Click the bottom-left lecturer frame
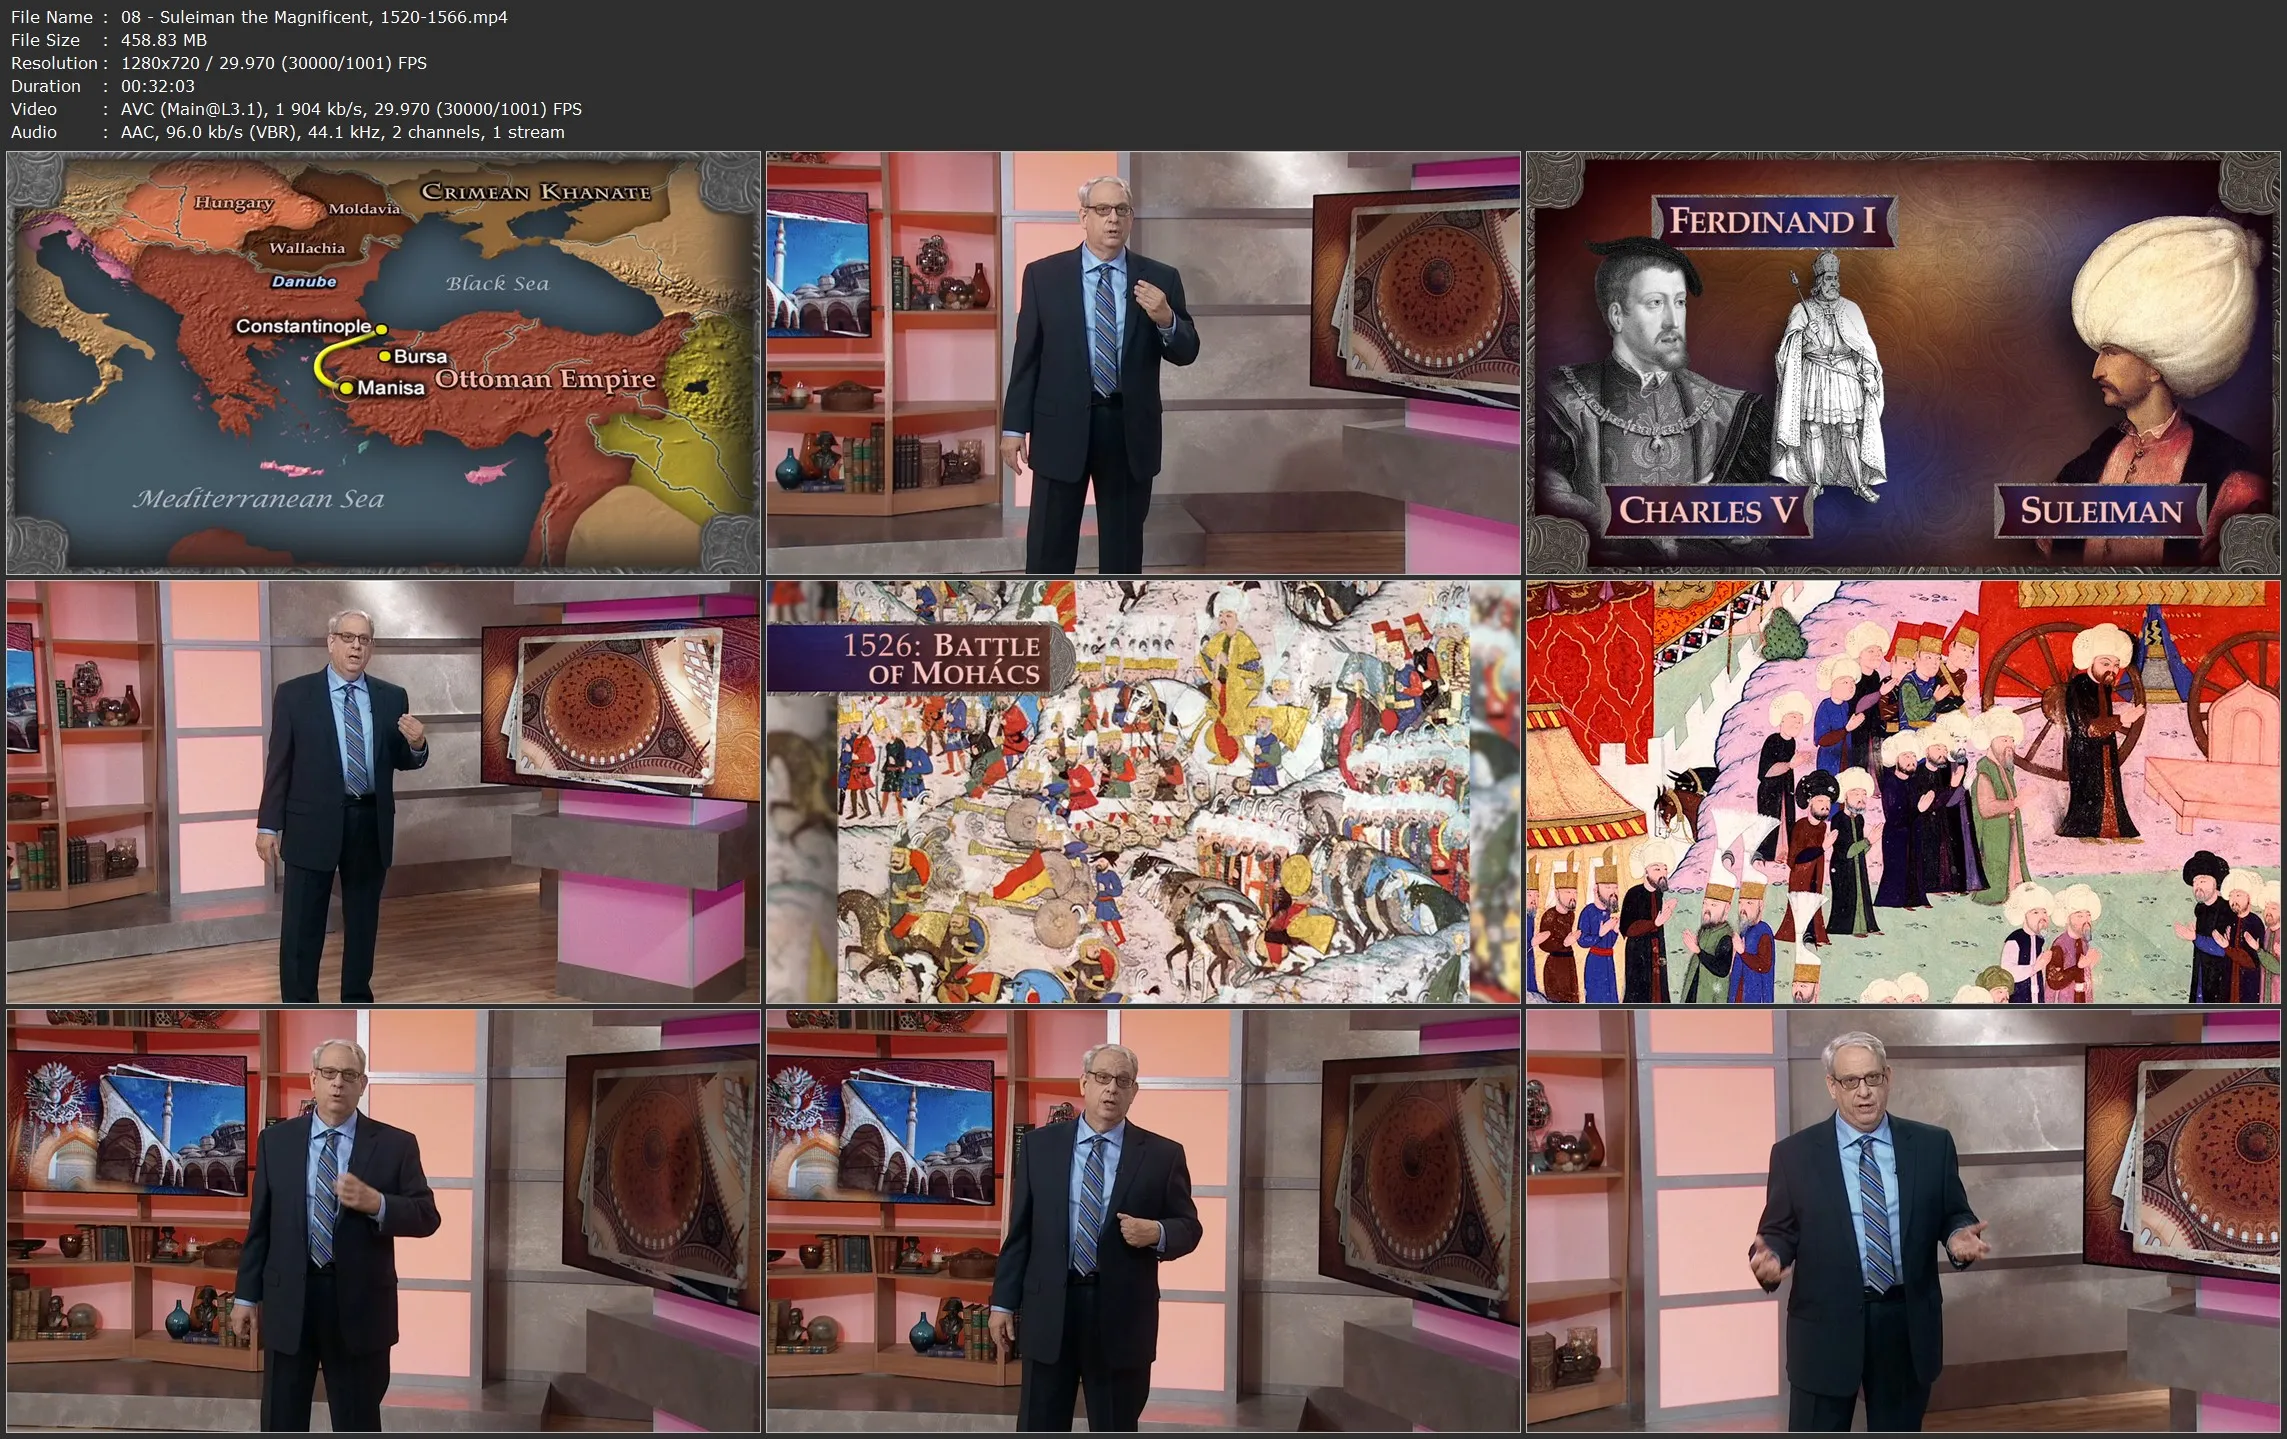Viewport: 2287px width, 1439px height. point(383,1220)
